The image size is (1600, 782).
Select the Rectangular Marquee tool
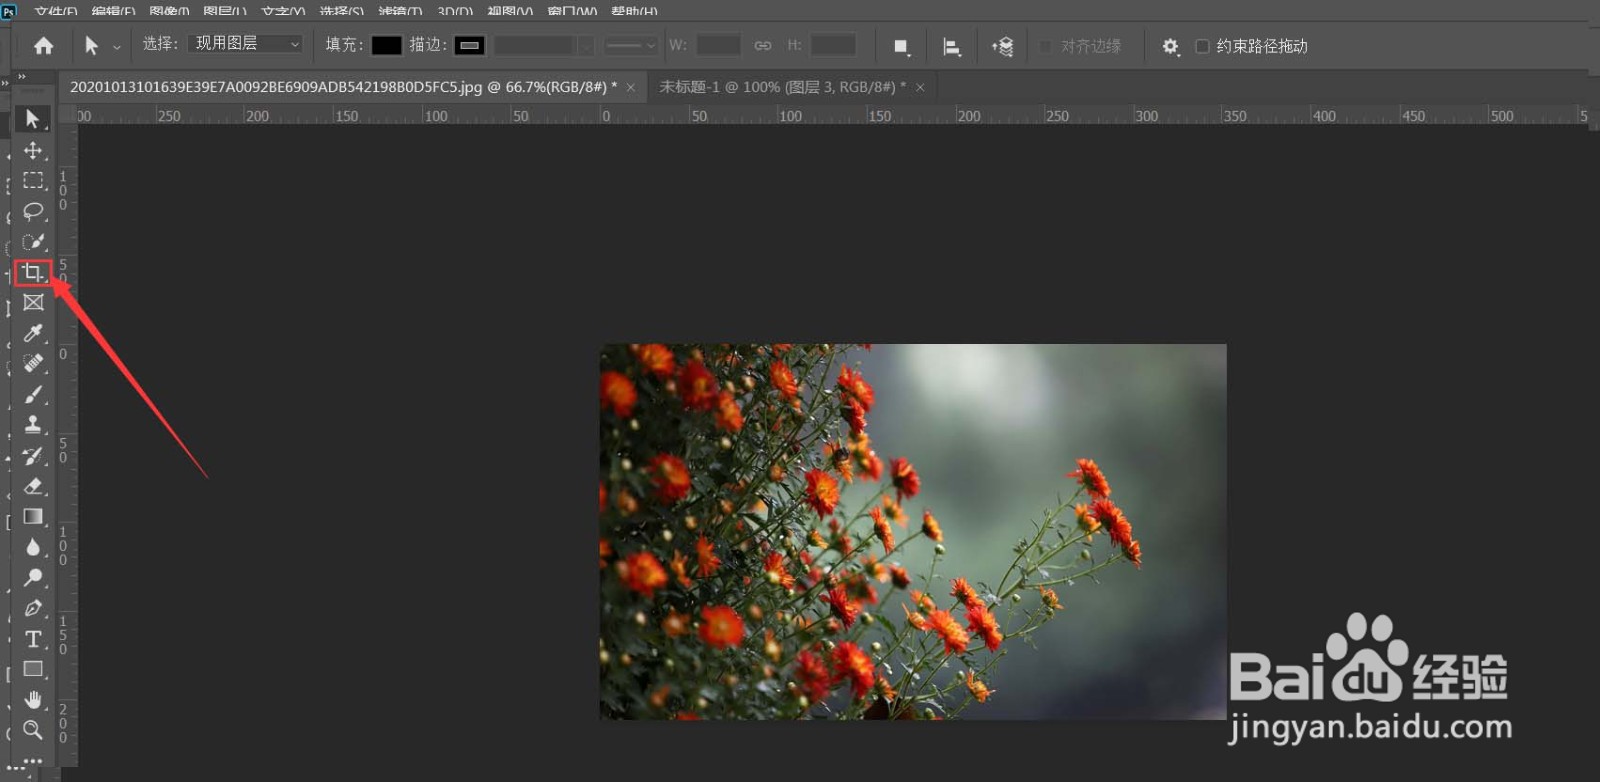[32, 181]
